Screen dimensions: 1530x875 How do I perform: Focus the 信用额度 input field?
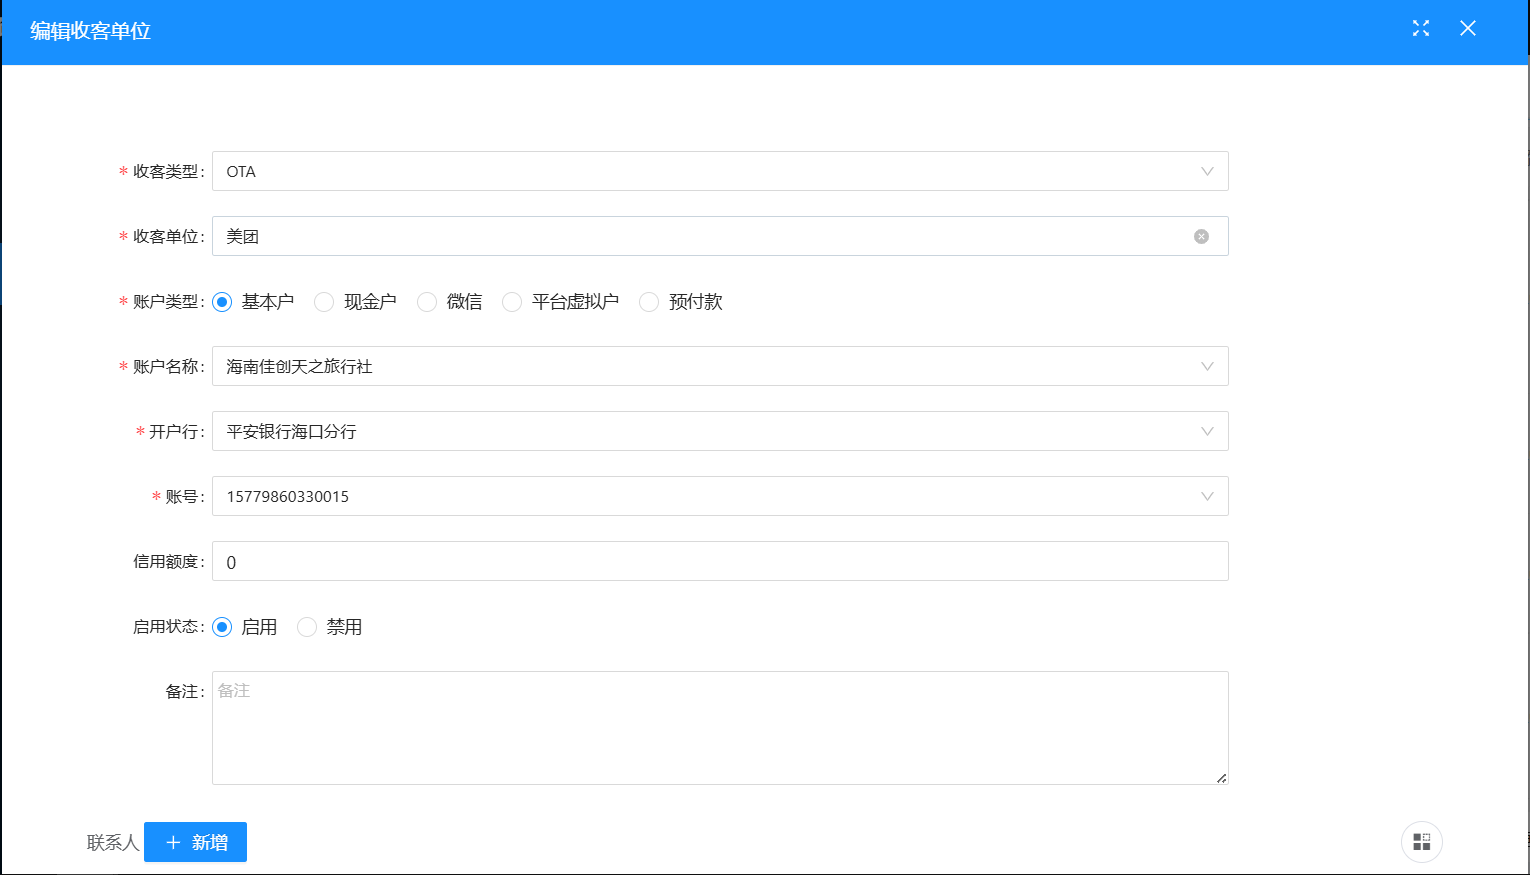coord(719,561)
